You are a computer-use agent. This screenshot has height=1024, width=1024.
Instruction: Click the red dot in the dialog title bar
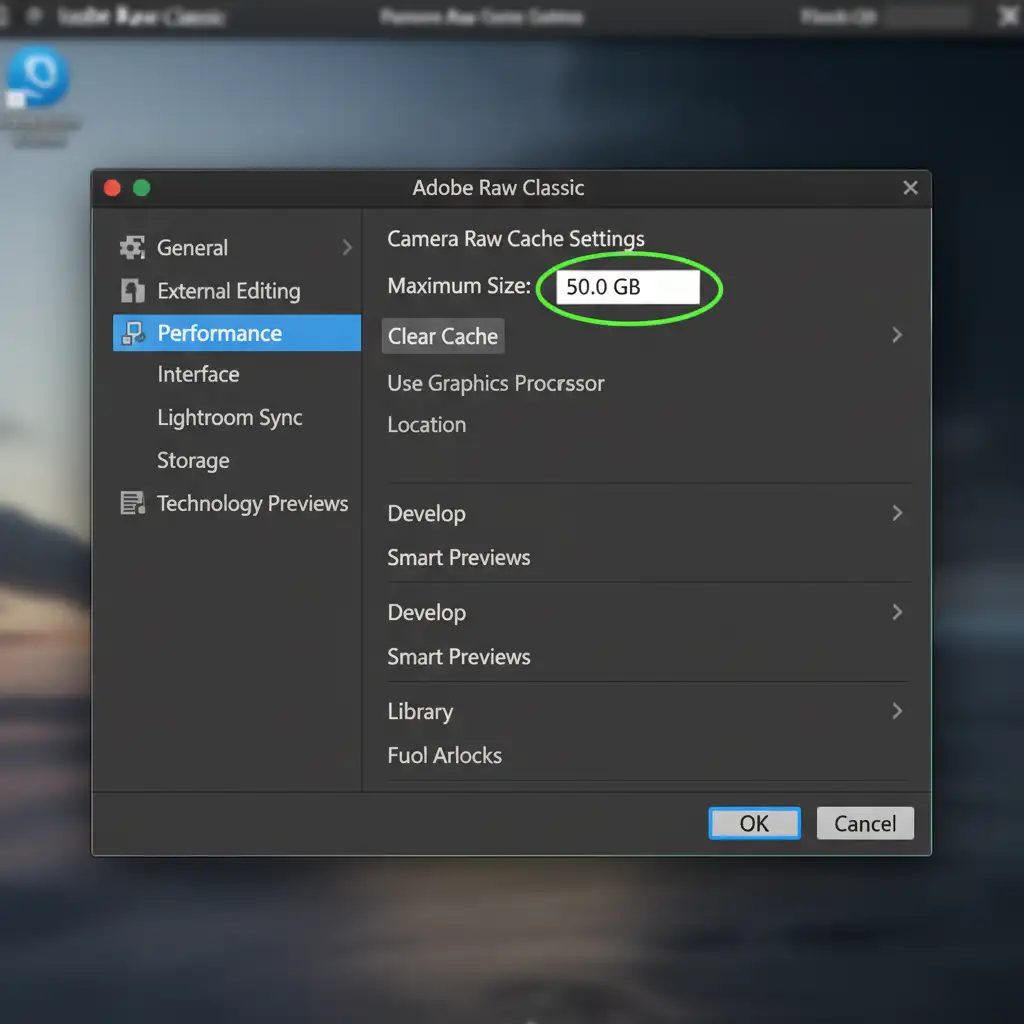(112, 188)
